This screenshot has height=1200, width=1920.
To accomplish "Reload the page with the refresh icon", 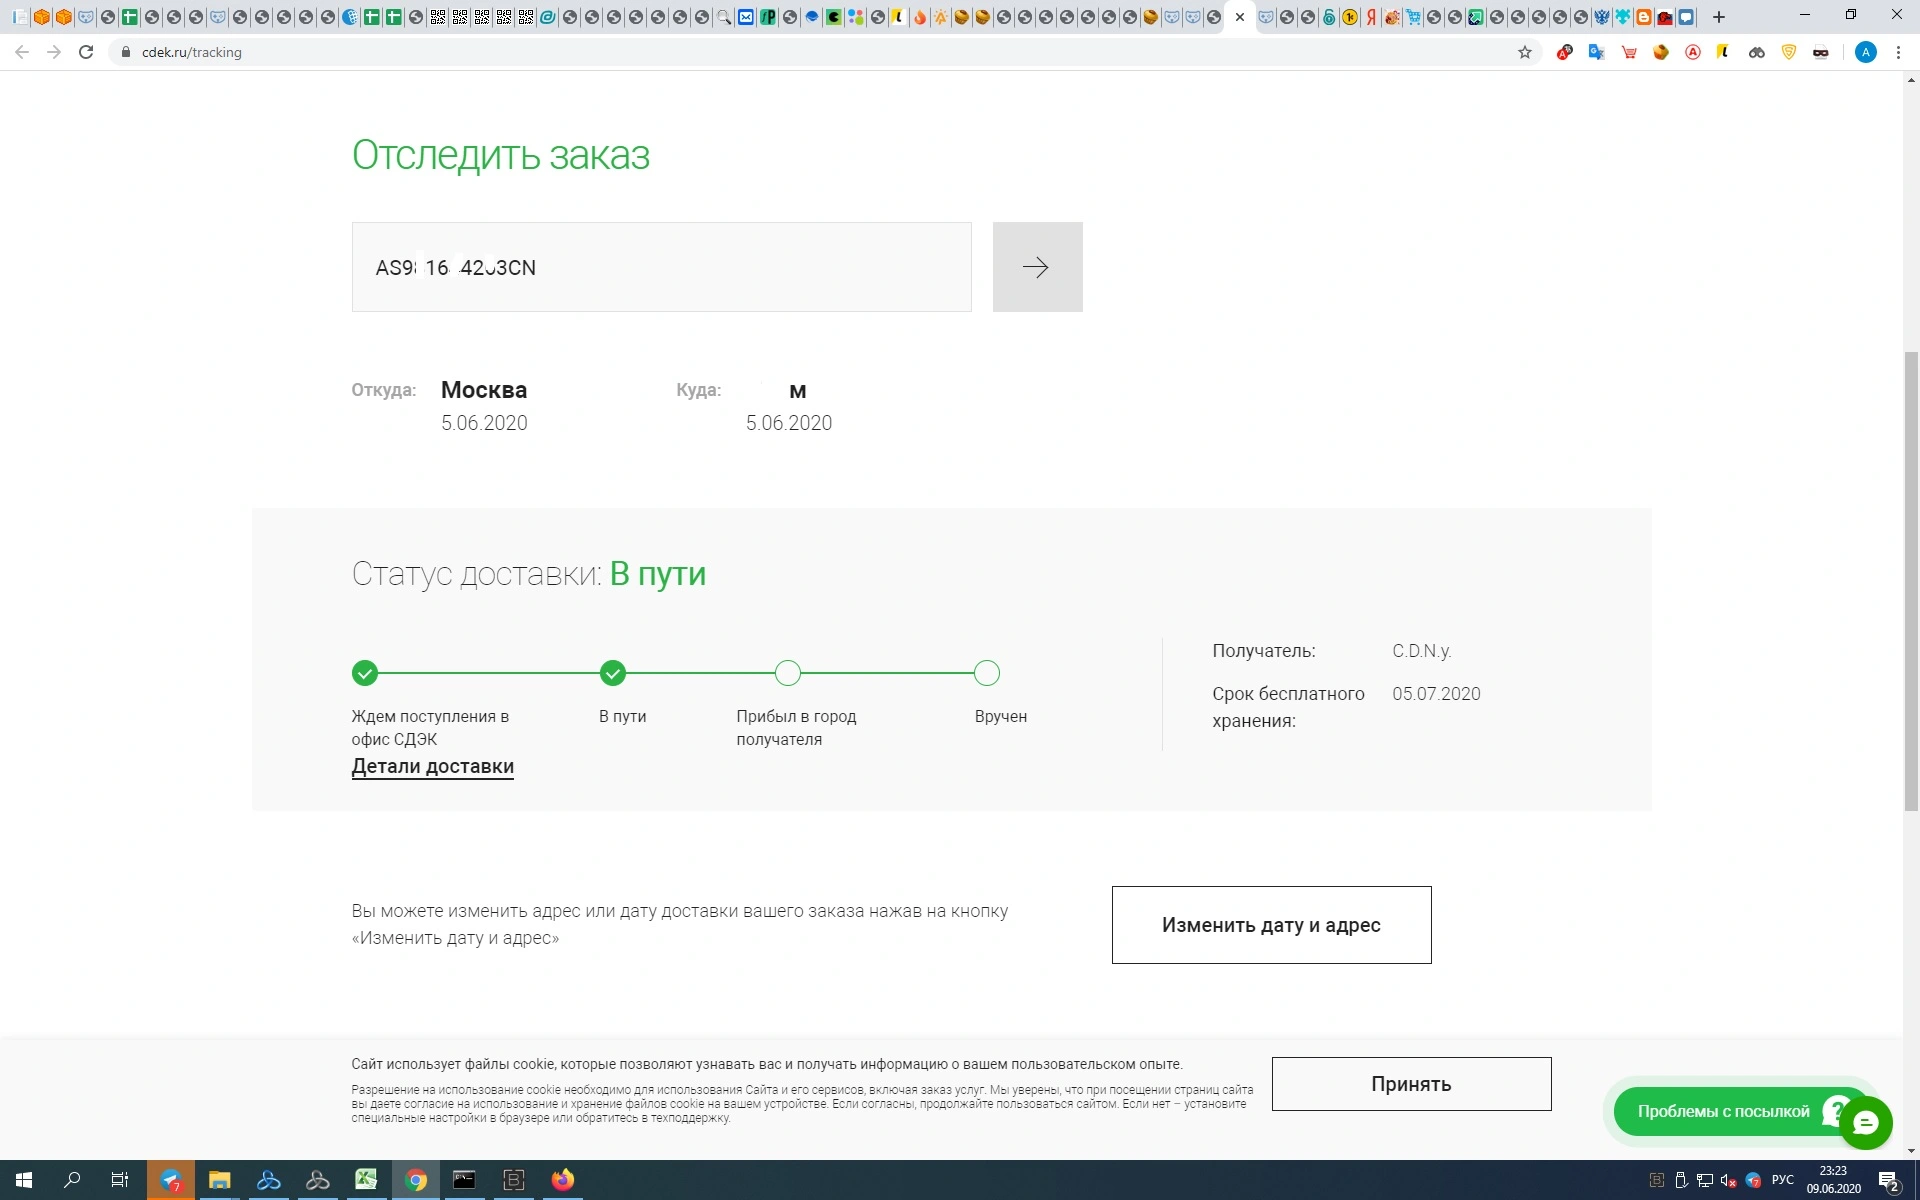I will click(86, 52).
